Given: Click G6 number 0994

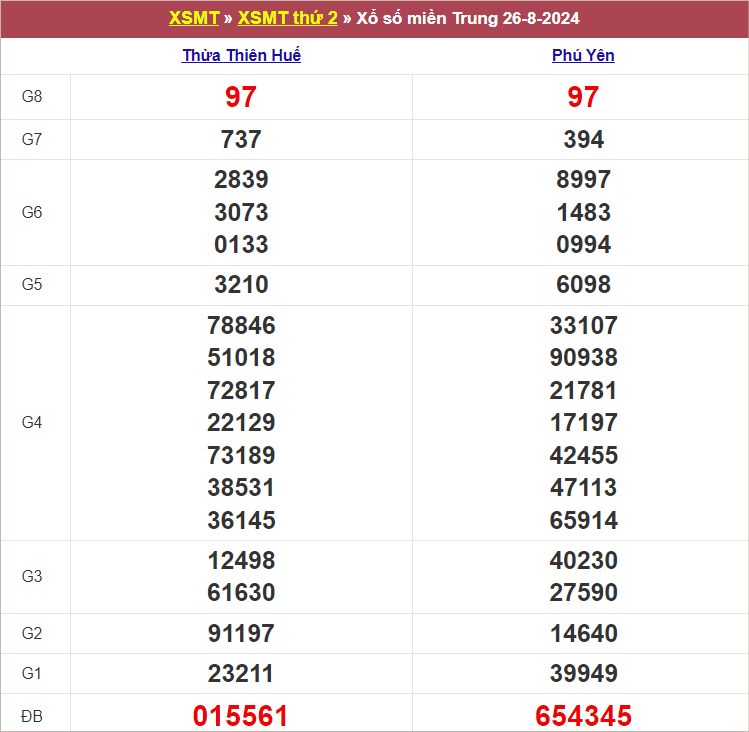Looking at the screenshot, I should (583, 245).
